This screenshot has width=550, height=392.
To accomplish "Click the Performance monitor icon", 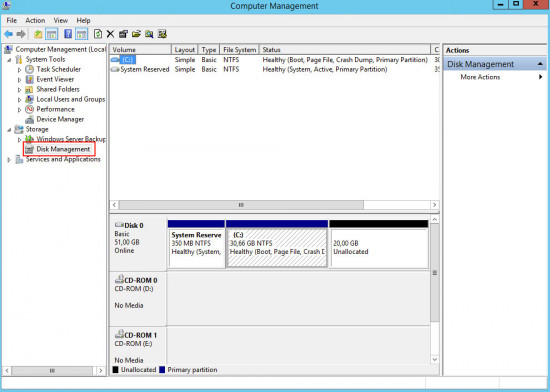I will (29, 109).
